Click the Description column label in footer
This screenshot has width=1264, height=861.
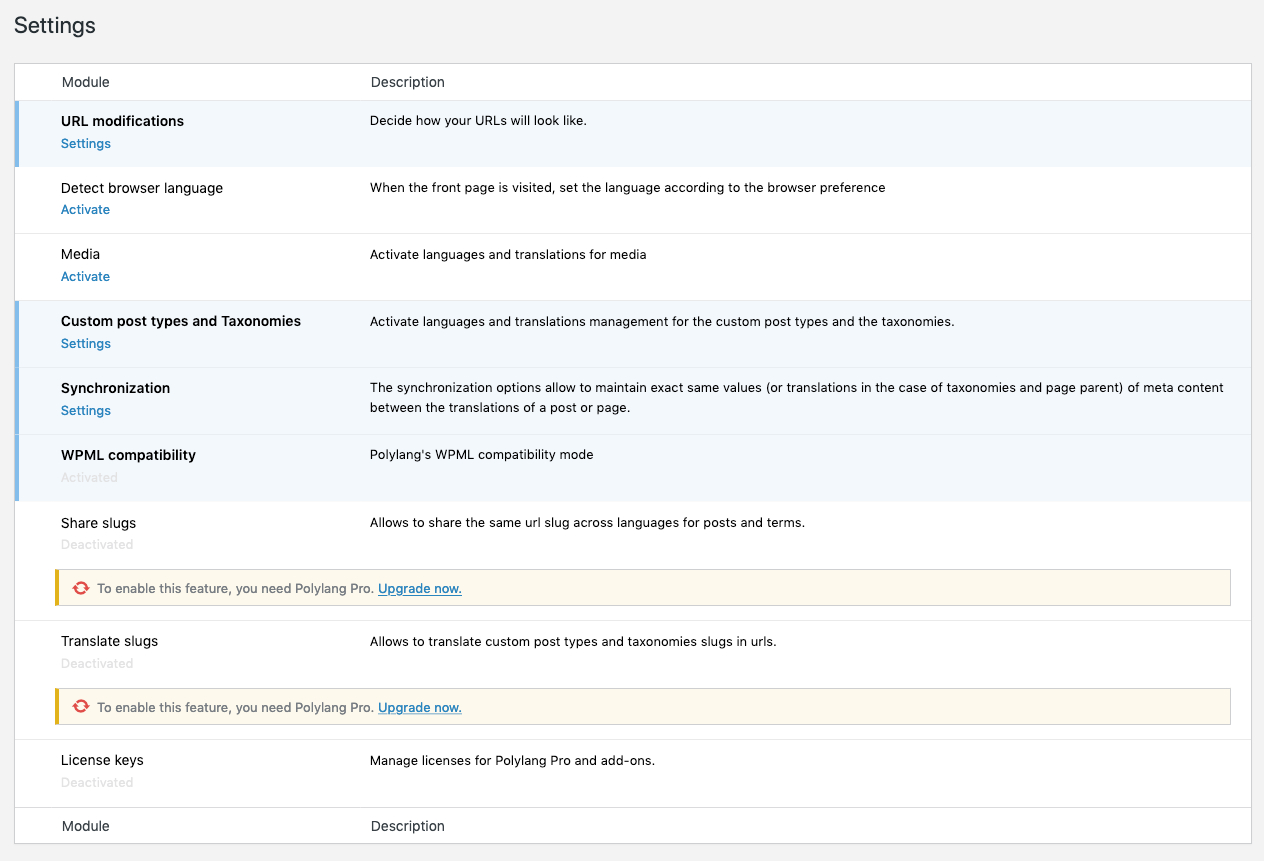pyautogui.click(x=407, y=826)
